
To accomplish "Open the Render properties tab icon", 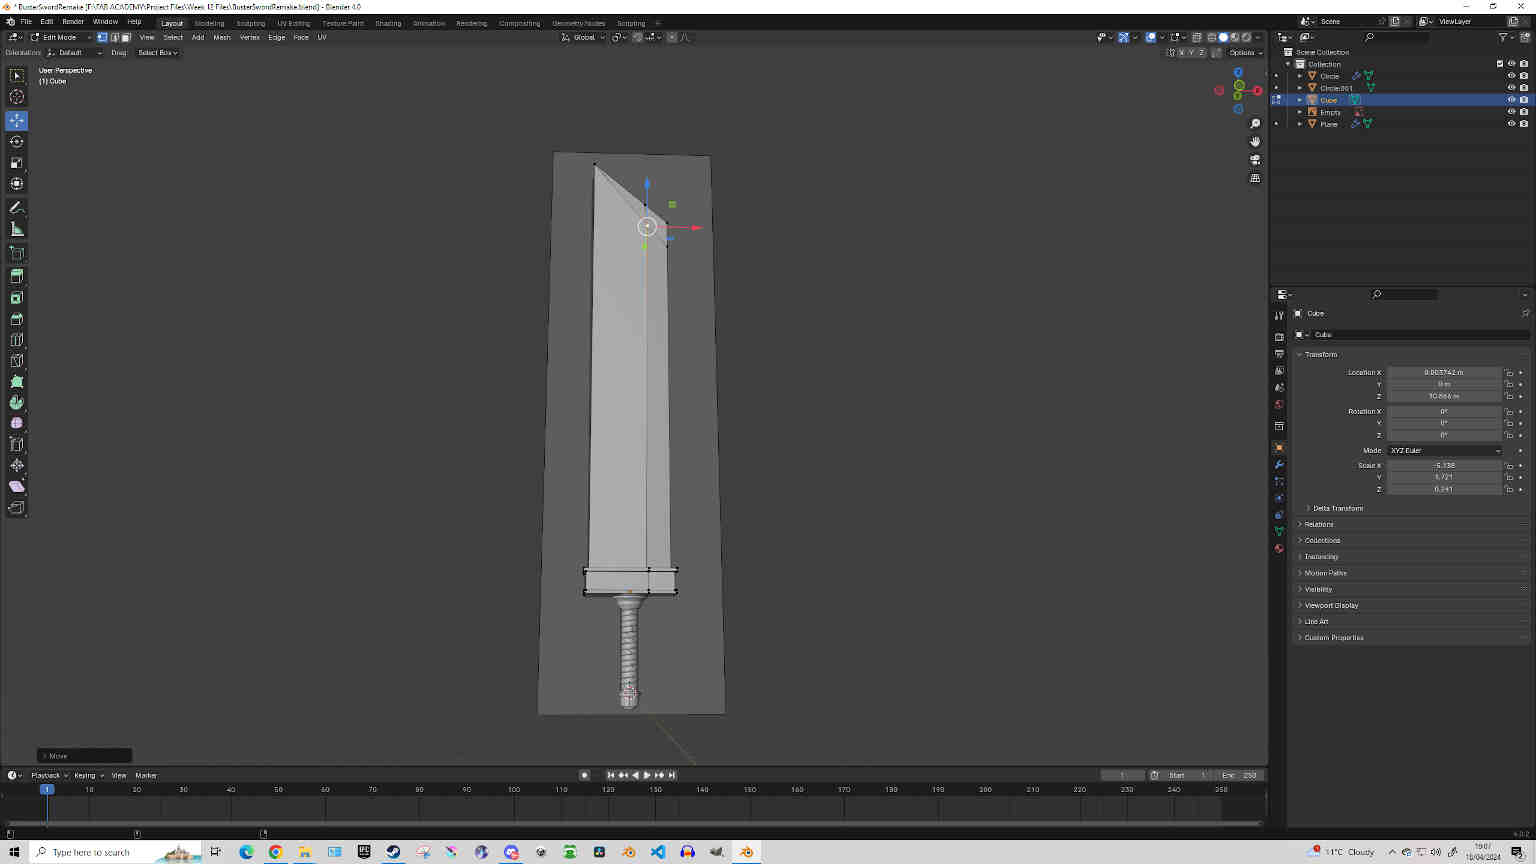I will (x=1279, y=337).
